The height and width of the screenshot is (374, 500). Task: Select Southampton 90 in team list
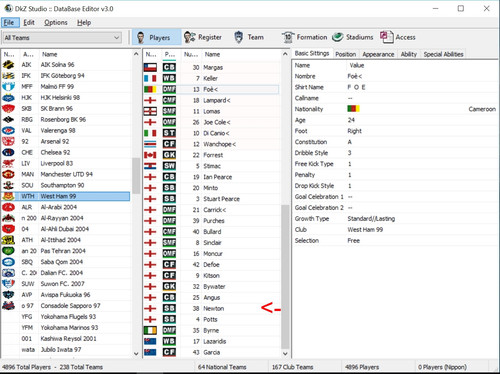coord(66,185)
